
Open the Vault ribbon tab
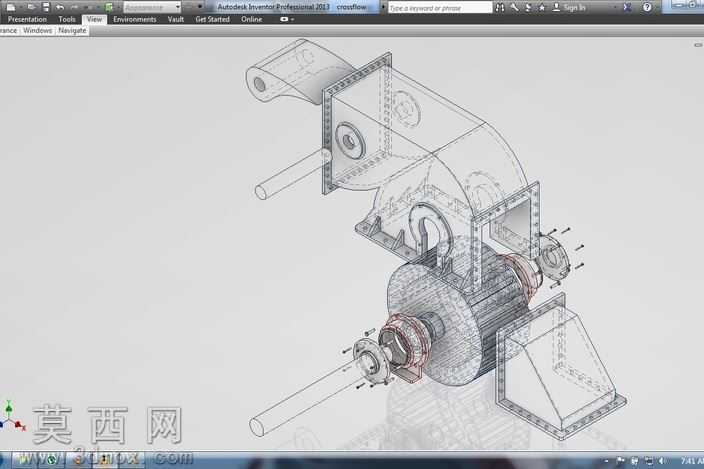pos(176,19)
